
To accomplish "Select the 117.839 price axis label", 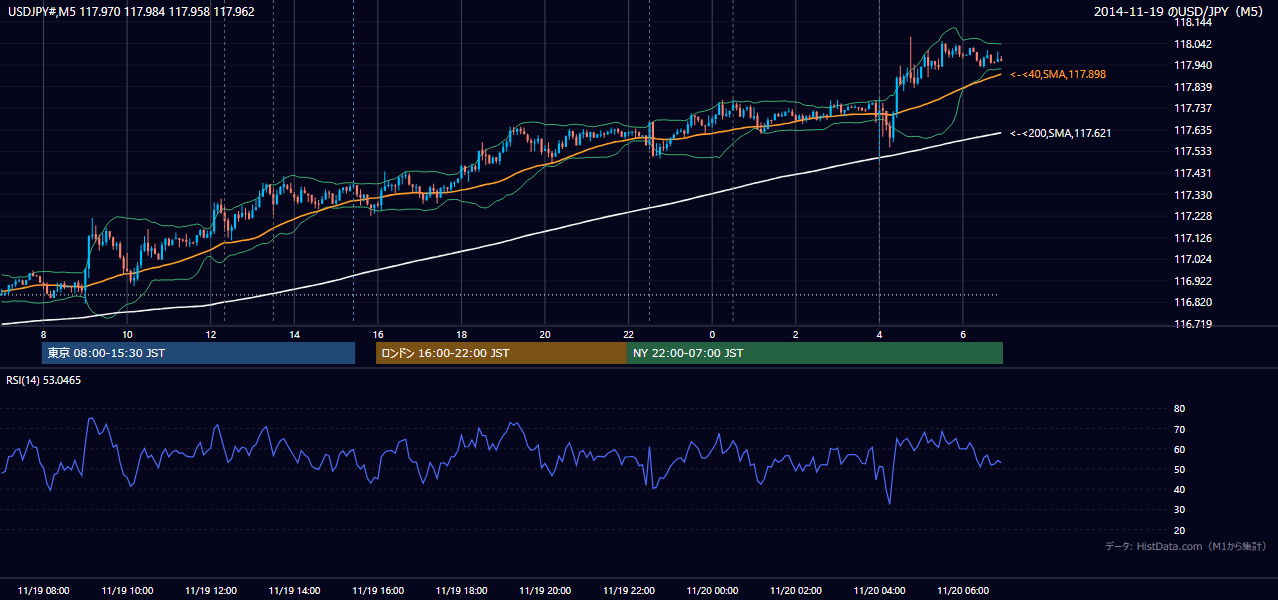I will coord(1192,87).
